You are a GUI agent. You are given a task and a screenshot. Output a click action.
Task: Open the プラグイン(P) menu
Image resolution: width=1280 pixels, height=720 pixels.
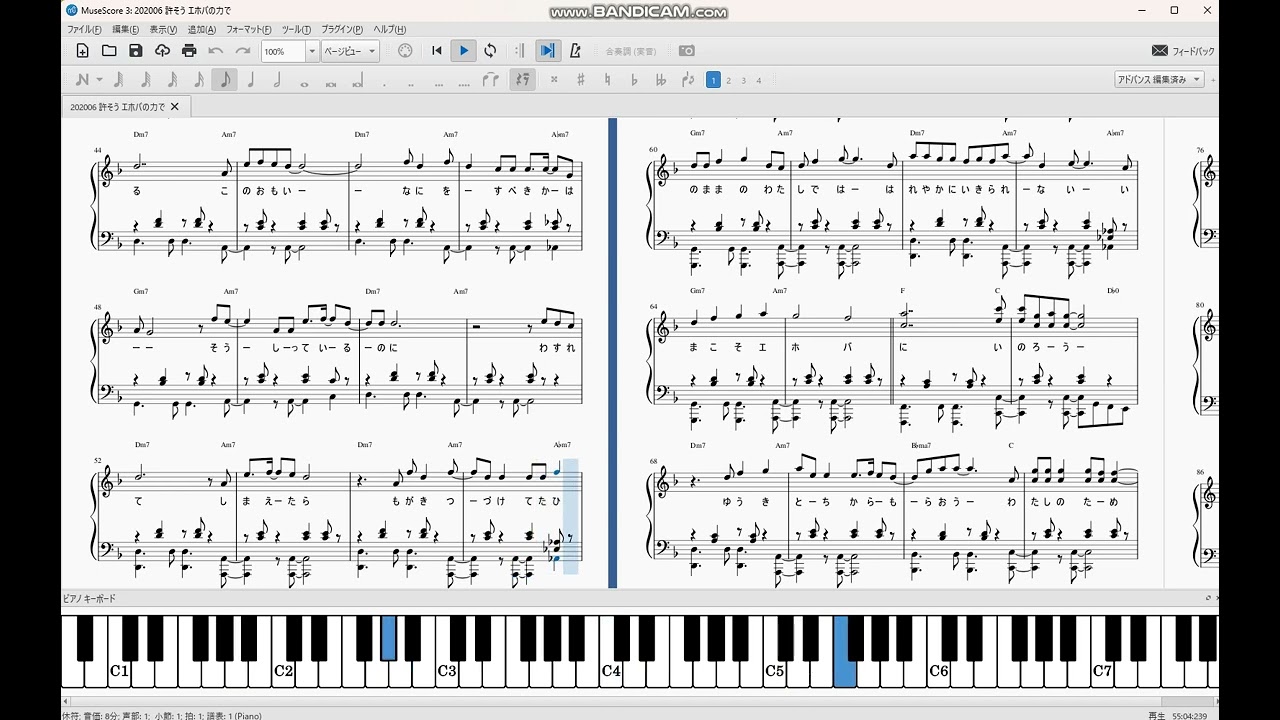[342, 30]
